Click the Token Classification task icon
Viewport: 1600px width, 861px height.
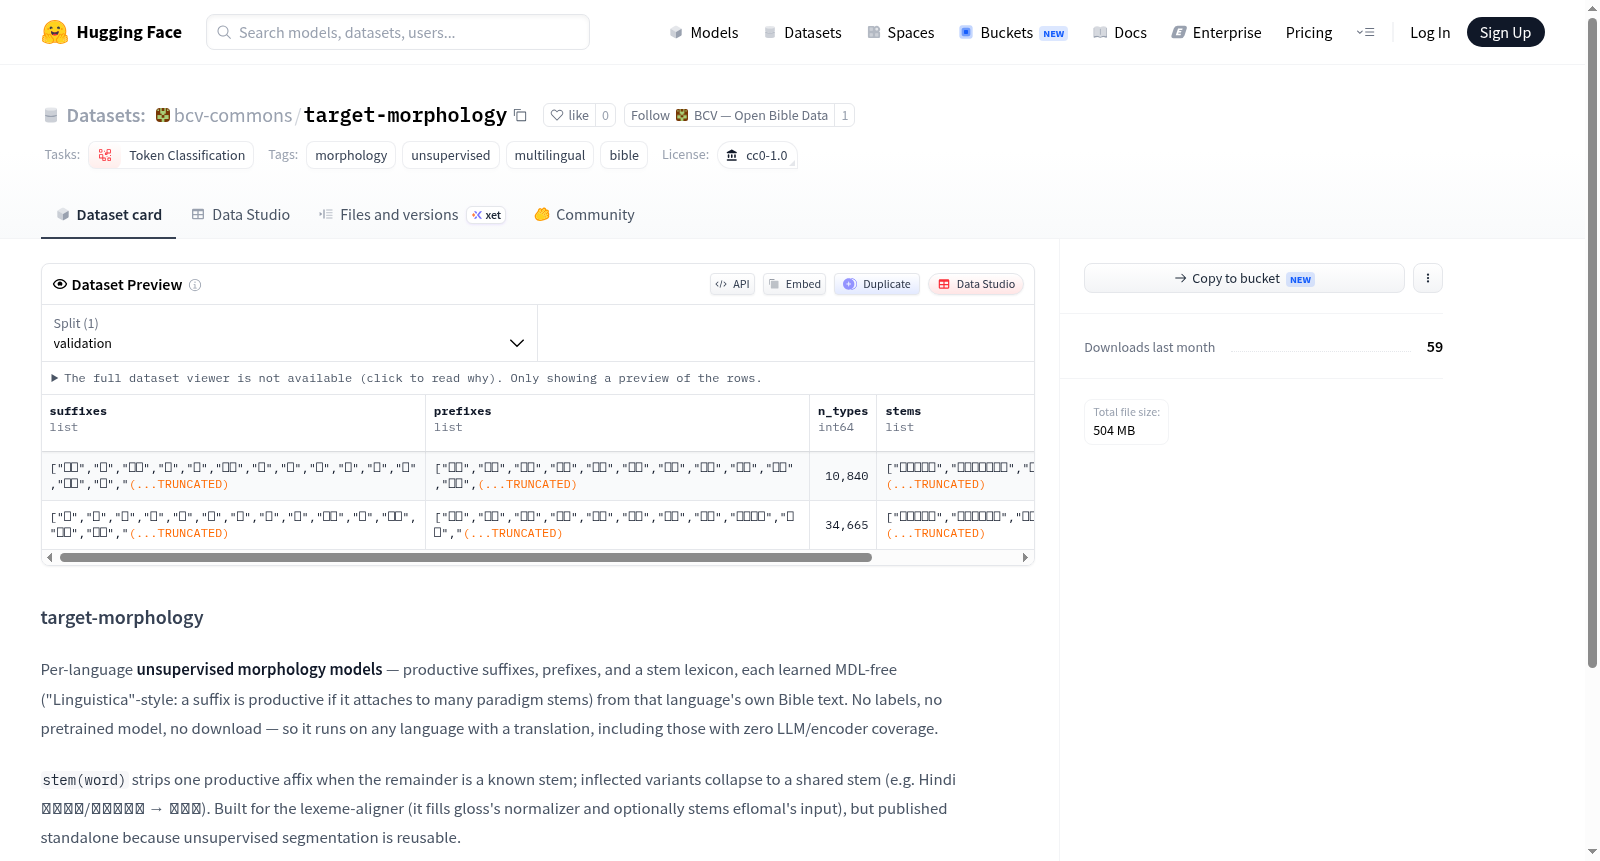point(105,155)
